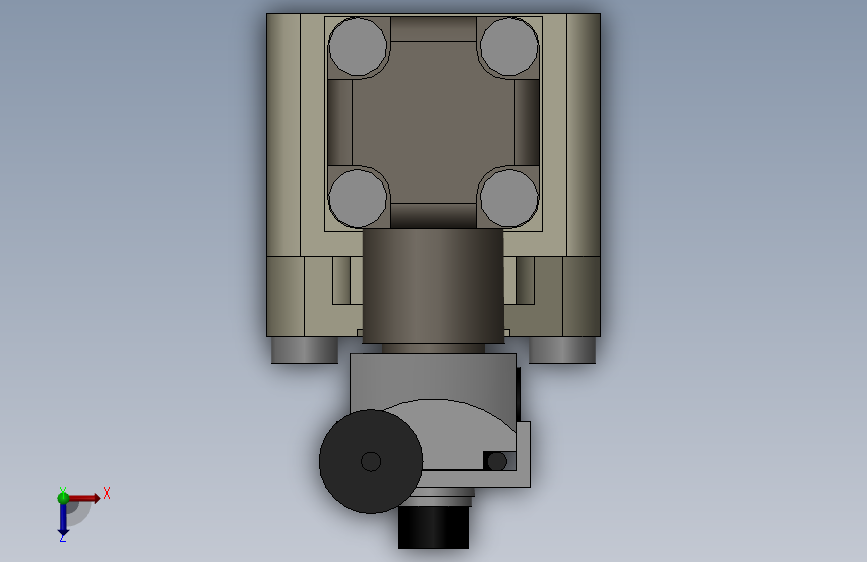The width and height of the screenshot is (867, 562).
Task: Select the central square brown face between bolts
Action: (x=434, y=122)
